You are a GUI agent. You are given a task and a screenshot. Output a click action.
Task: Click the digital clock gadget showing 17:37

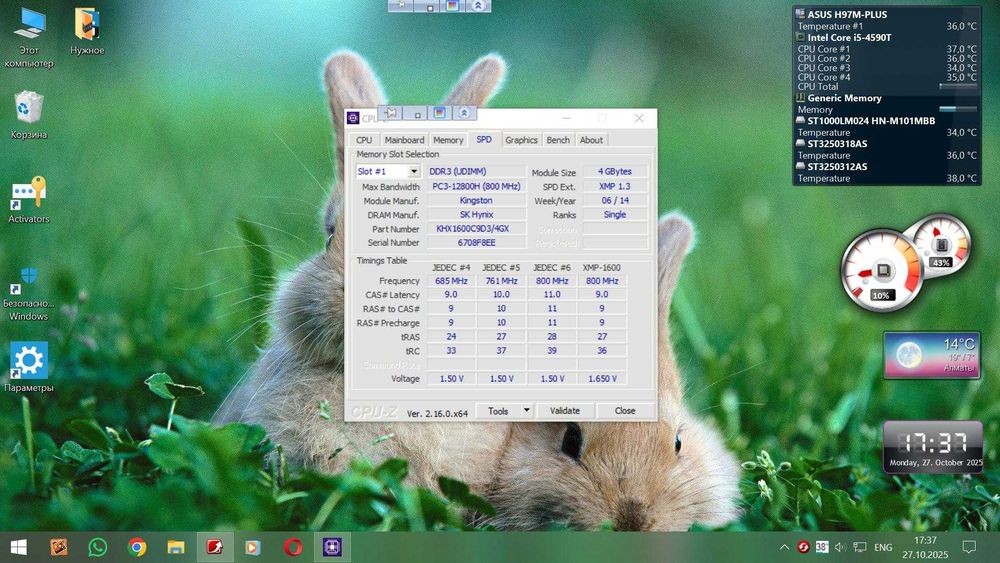tap(933, 446)
